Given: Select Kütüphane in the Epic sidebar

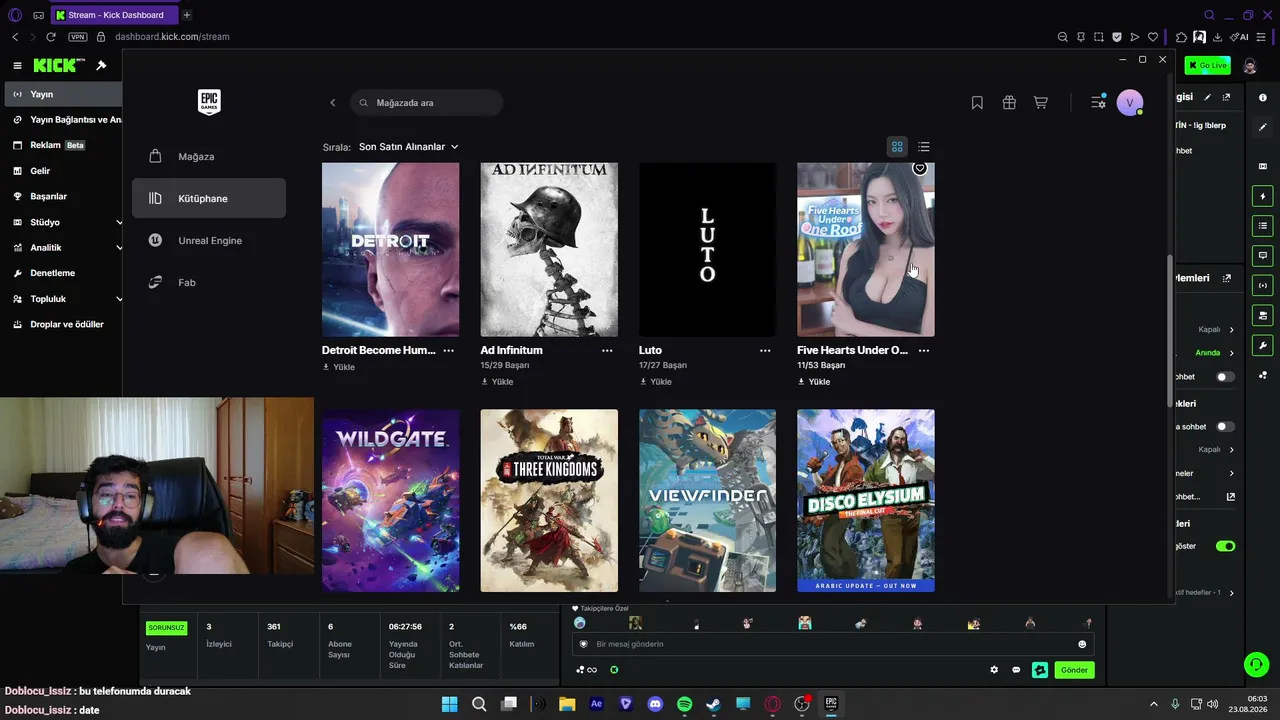Looking at the screenshot, I should [x=209, y=198].
